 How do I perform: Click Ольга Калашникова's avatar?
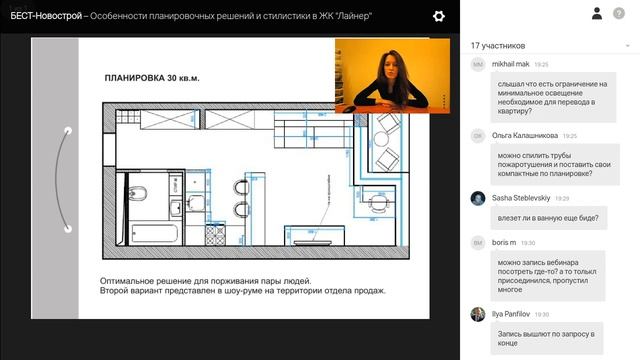(x=478, y=136)
